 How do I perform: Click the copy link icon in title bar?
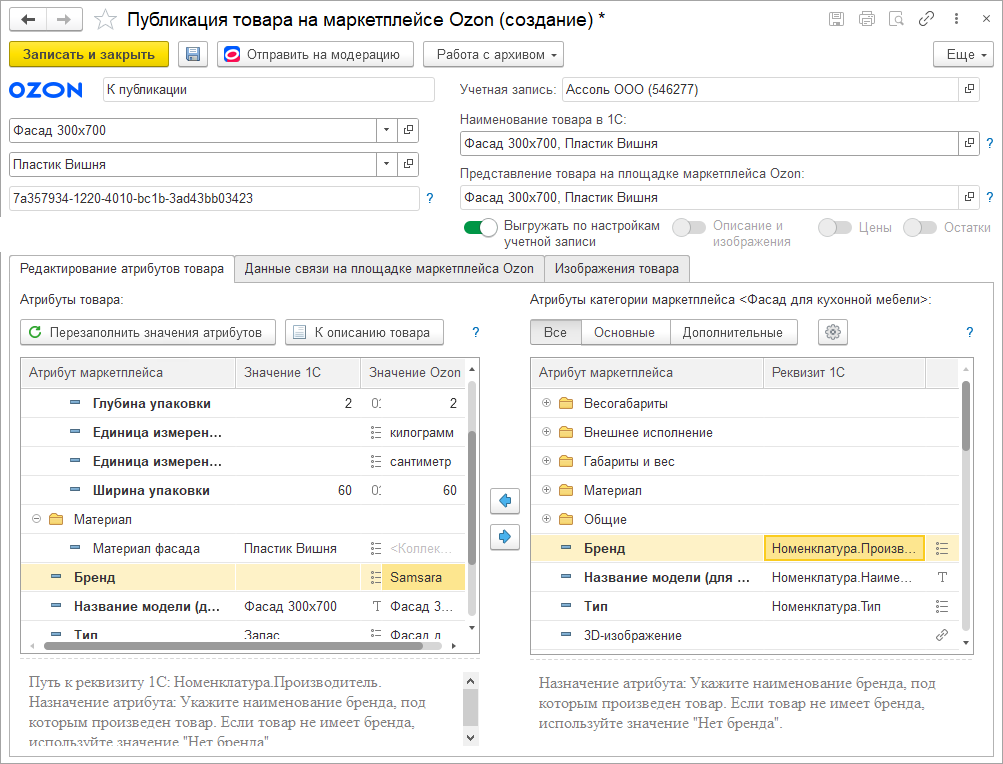coord(926,19)
